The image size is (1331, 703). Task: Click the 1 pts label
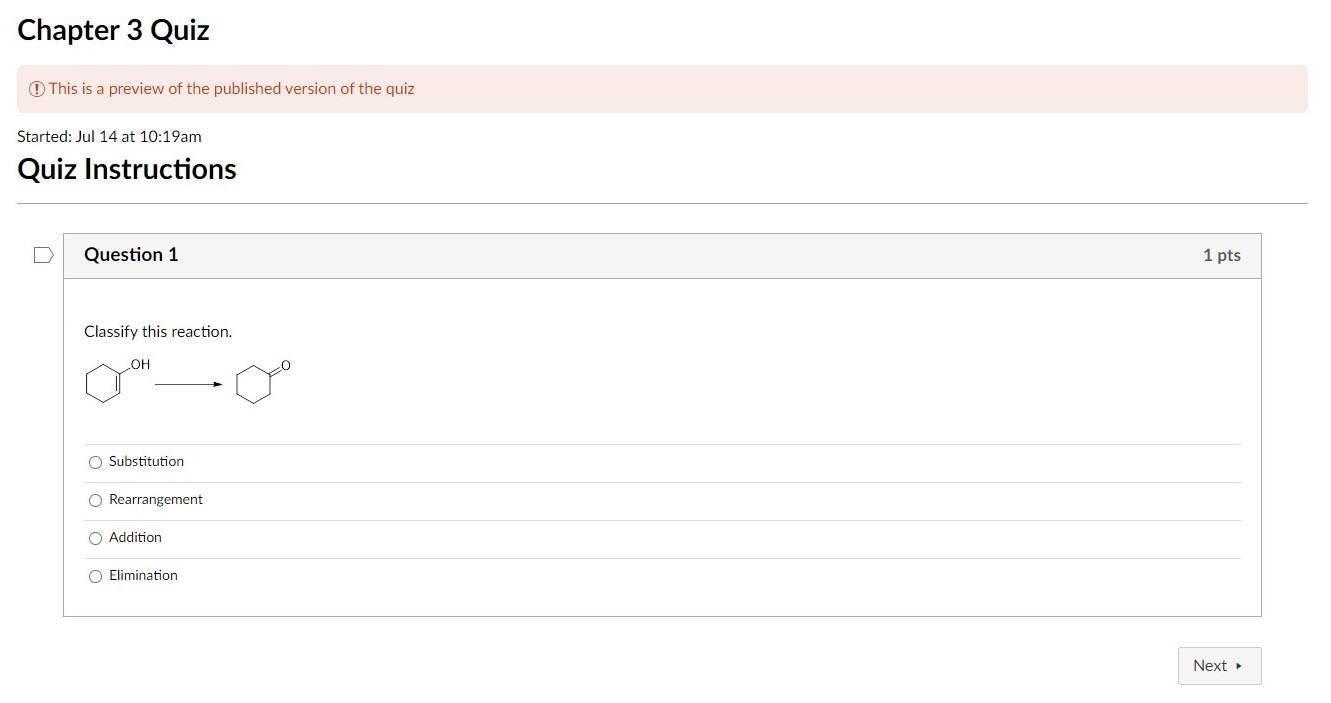coord(1221,255)
